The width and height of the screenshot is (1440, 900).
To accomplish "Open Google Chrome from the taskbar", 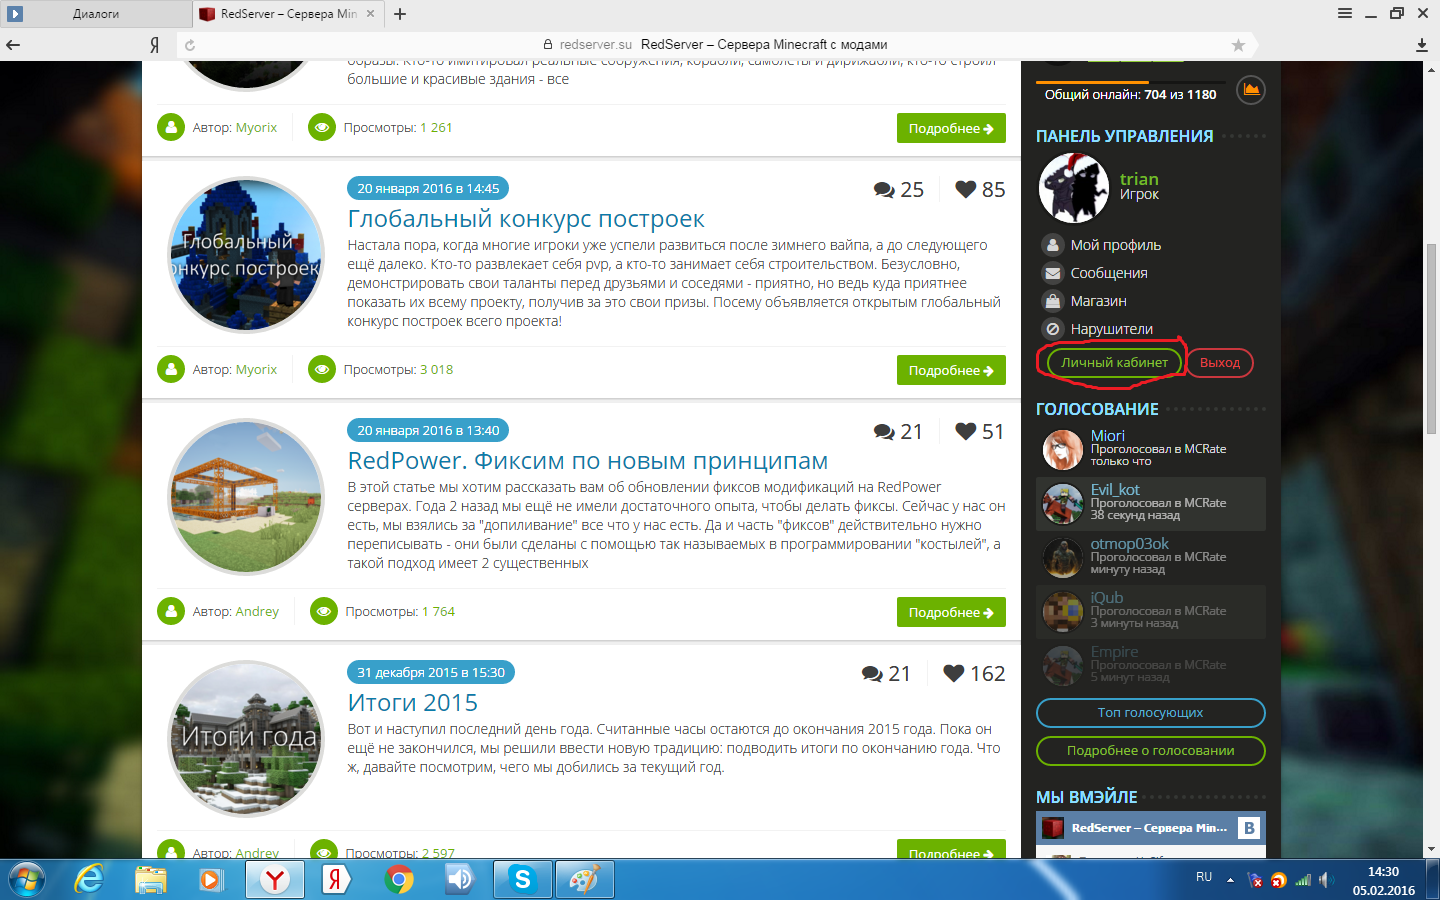I will (398, 880).
